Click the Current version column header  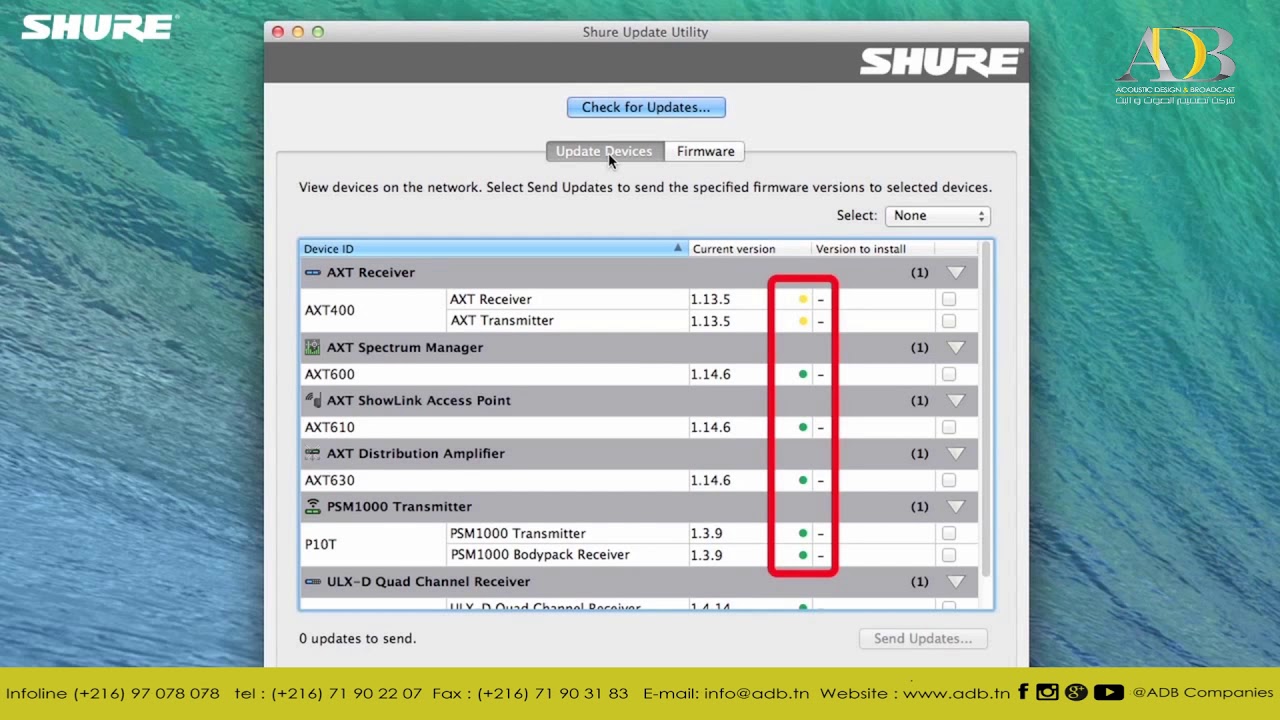[x=748, y=249]
